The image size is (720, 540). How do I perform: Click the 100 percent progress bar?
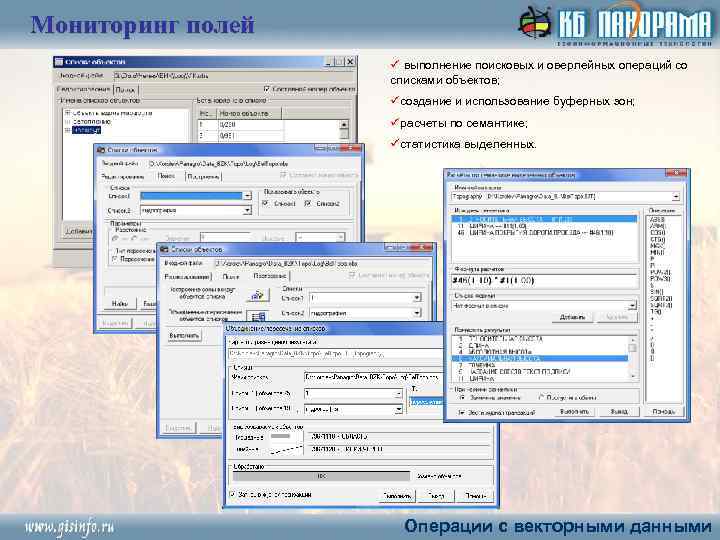[x=321, y=476]
